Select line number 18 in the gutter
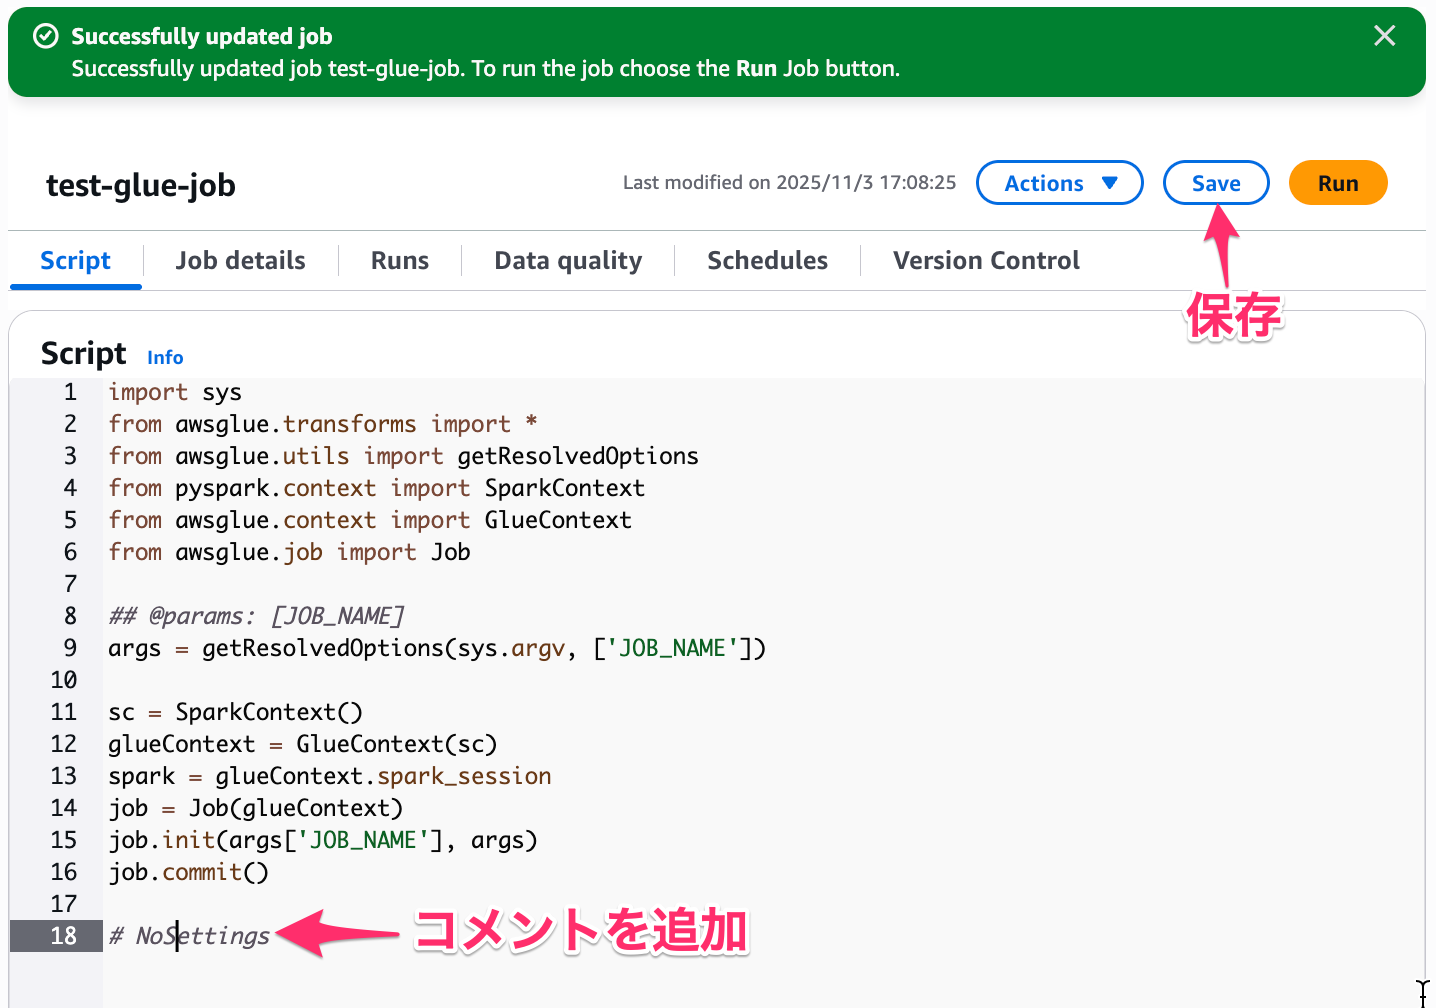Image resolution: width=1436 pixels, height=1008 pixels. coord(64,936)
